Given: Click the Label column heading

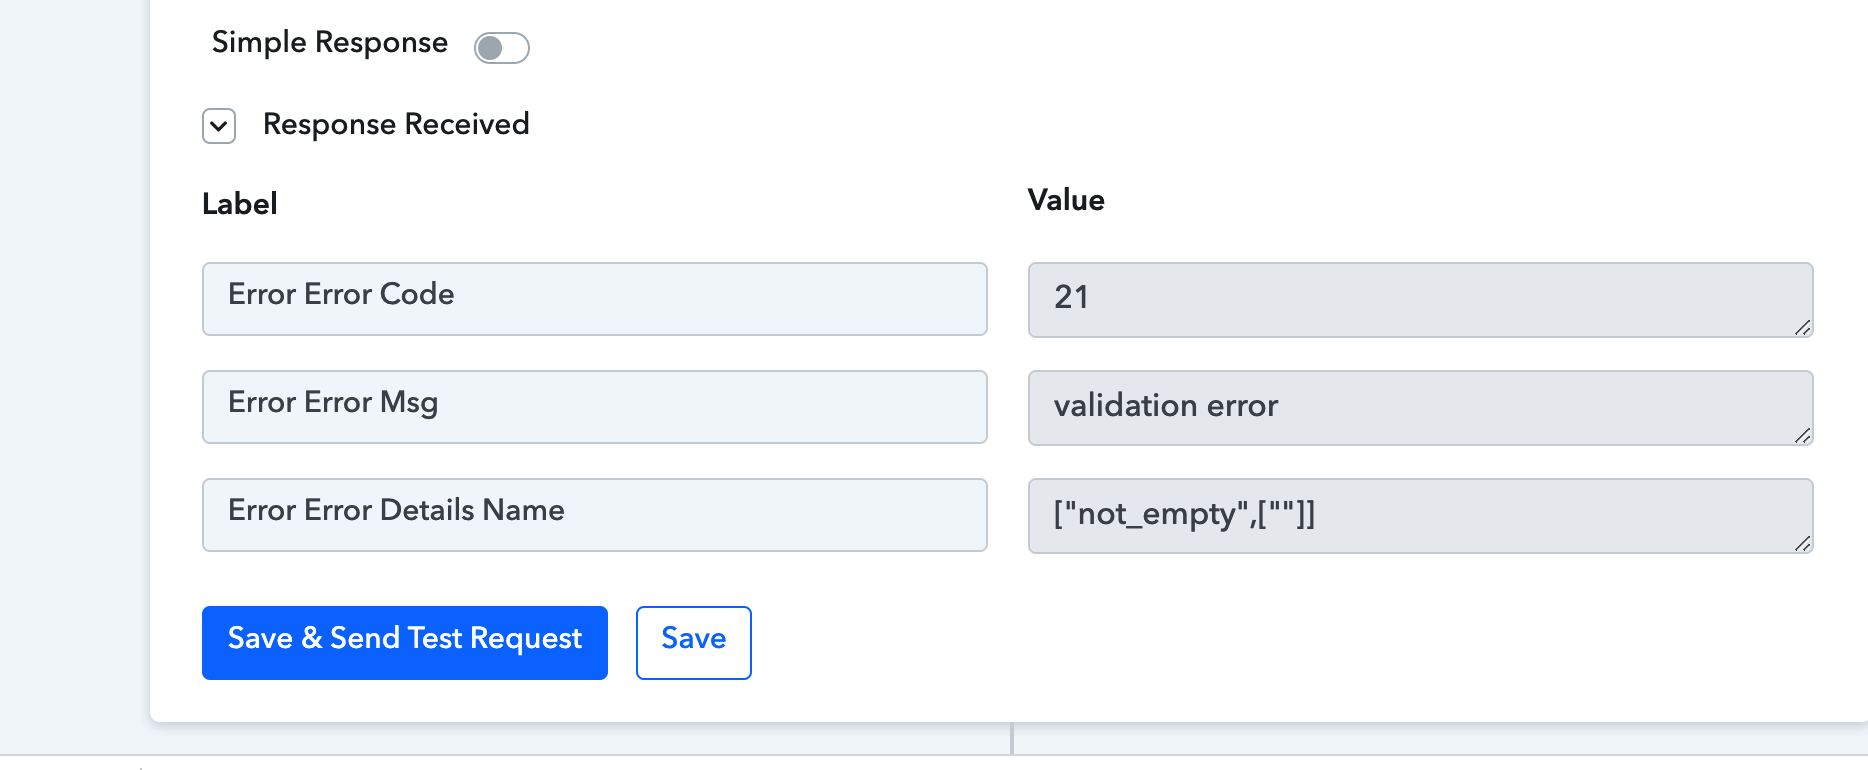Looking at the screenshot, I should (x=240, y=204).
